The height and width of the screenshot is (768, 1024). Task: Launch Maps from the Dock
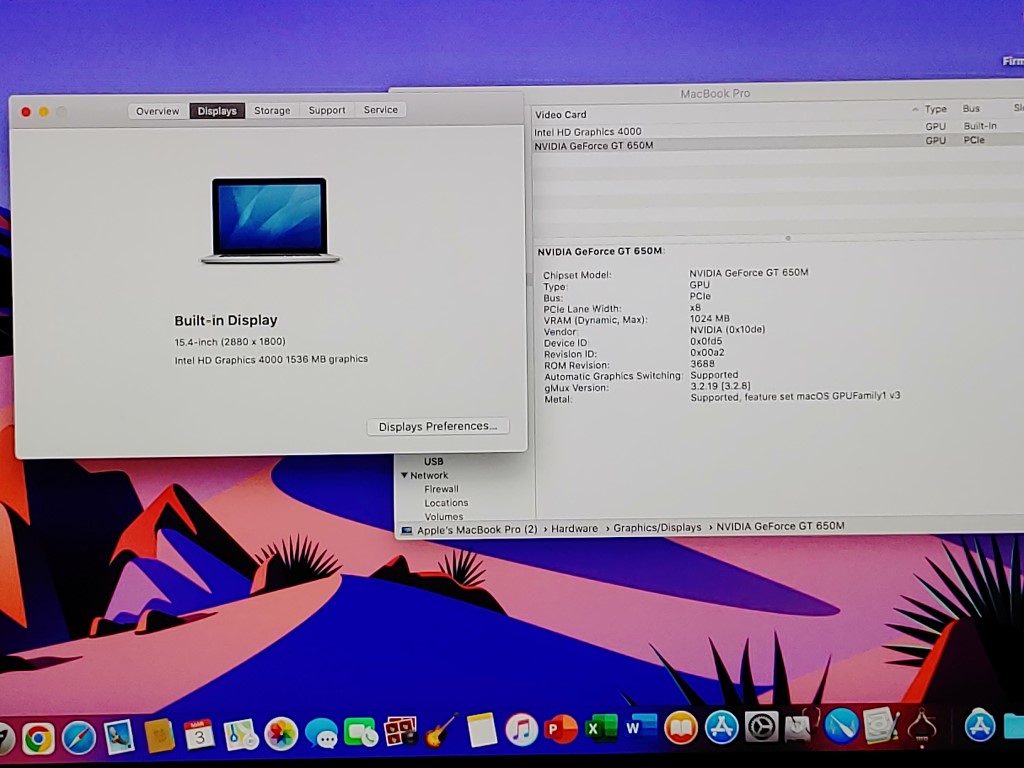click(x=240, y=734)
